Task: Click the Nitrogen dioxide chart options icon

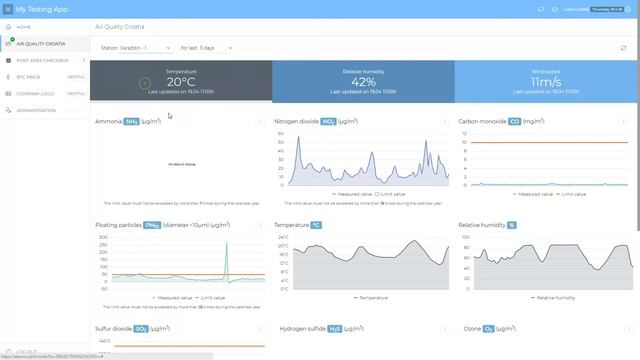Action: pyautogui.click(x=444, y=122)
